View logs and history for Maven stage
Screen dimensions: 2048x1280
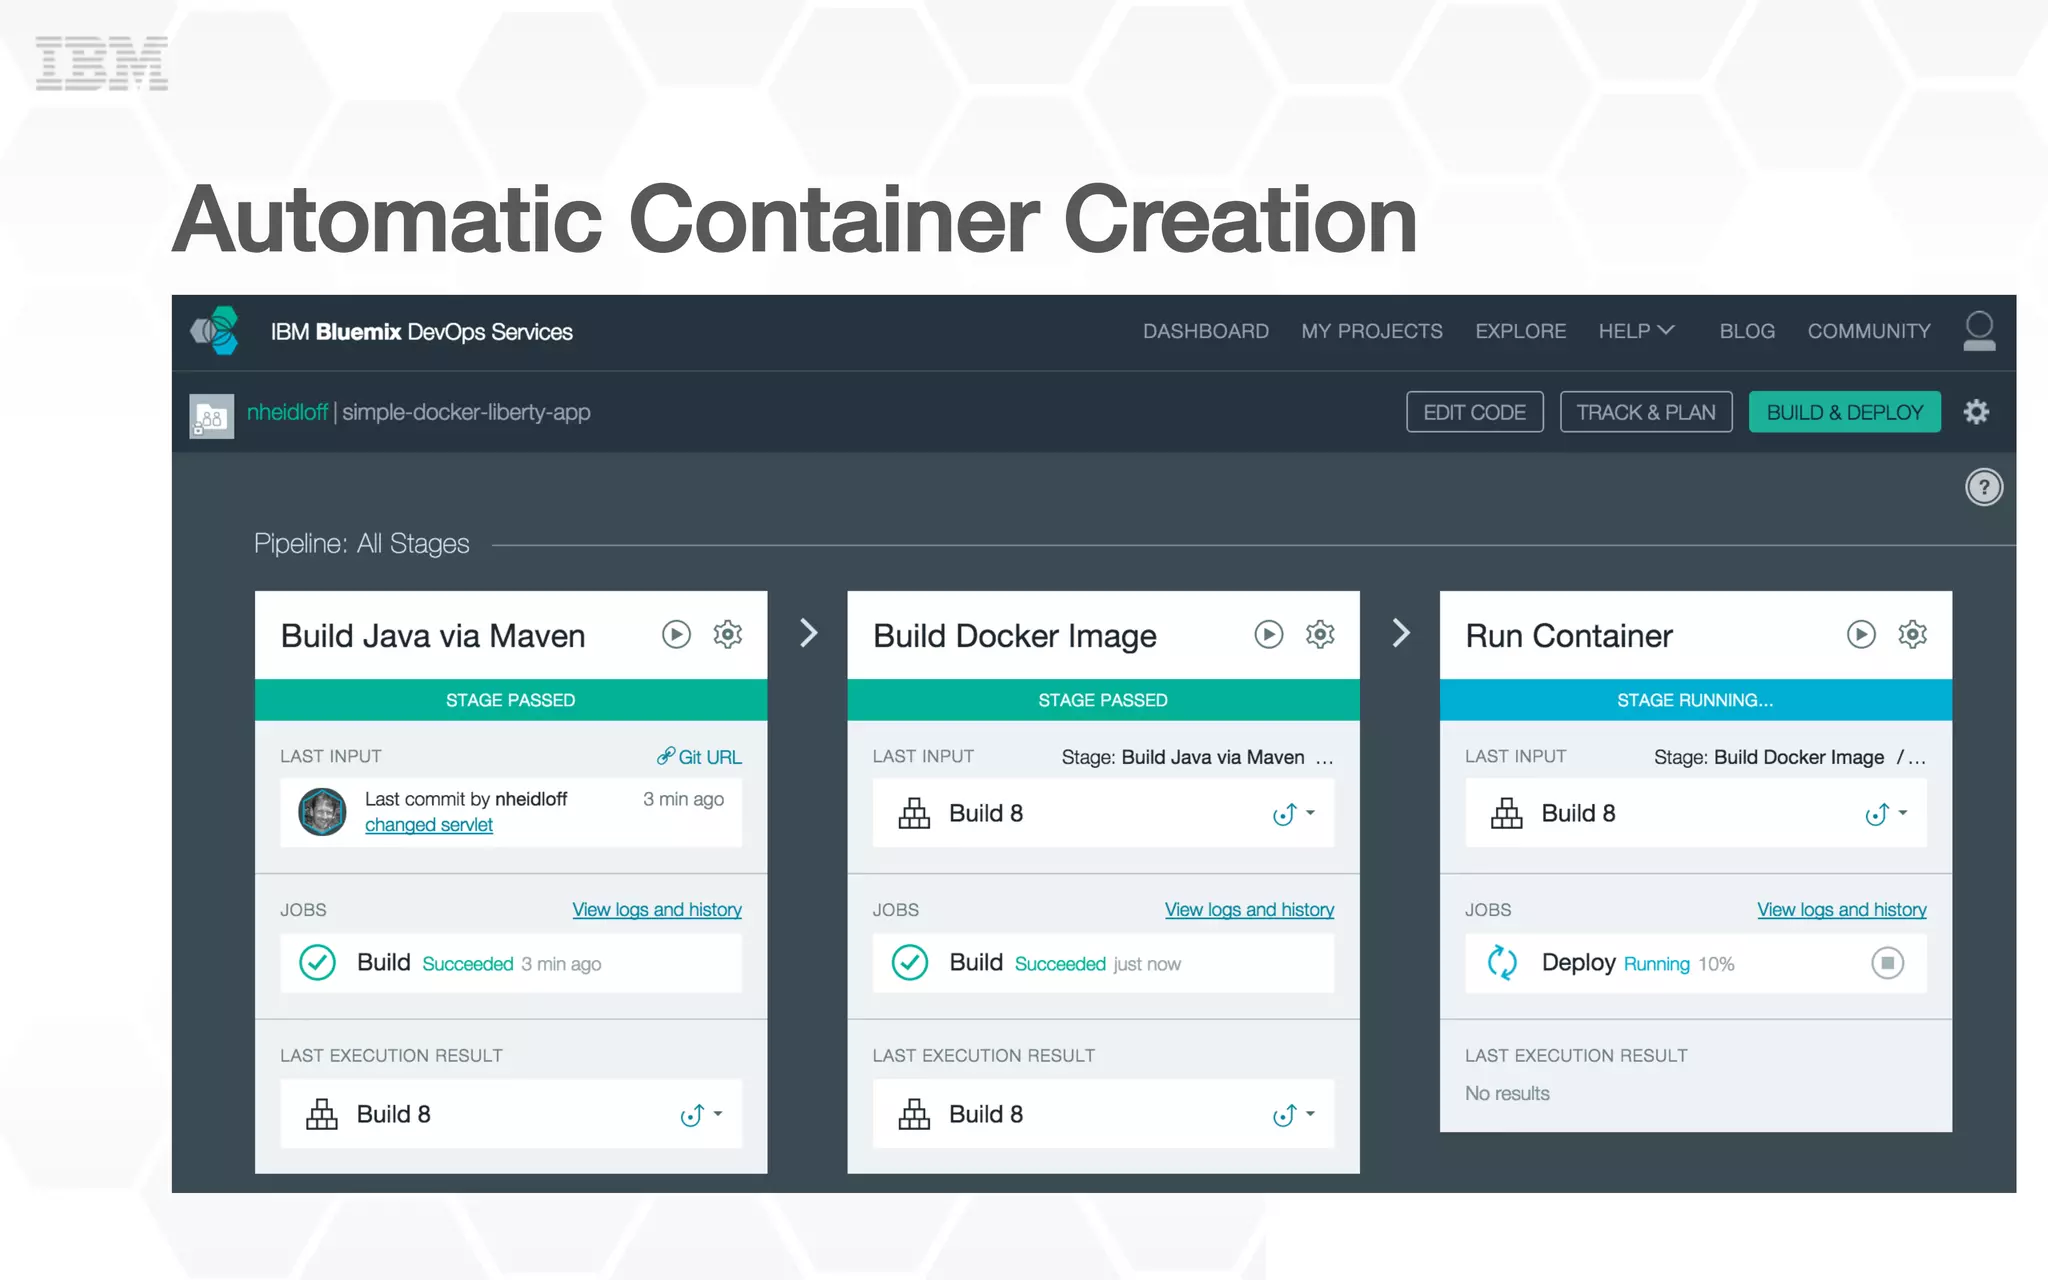tap(657, 910)
